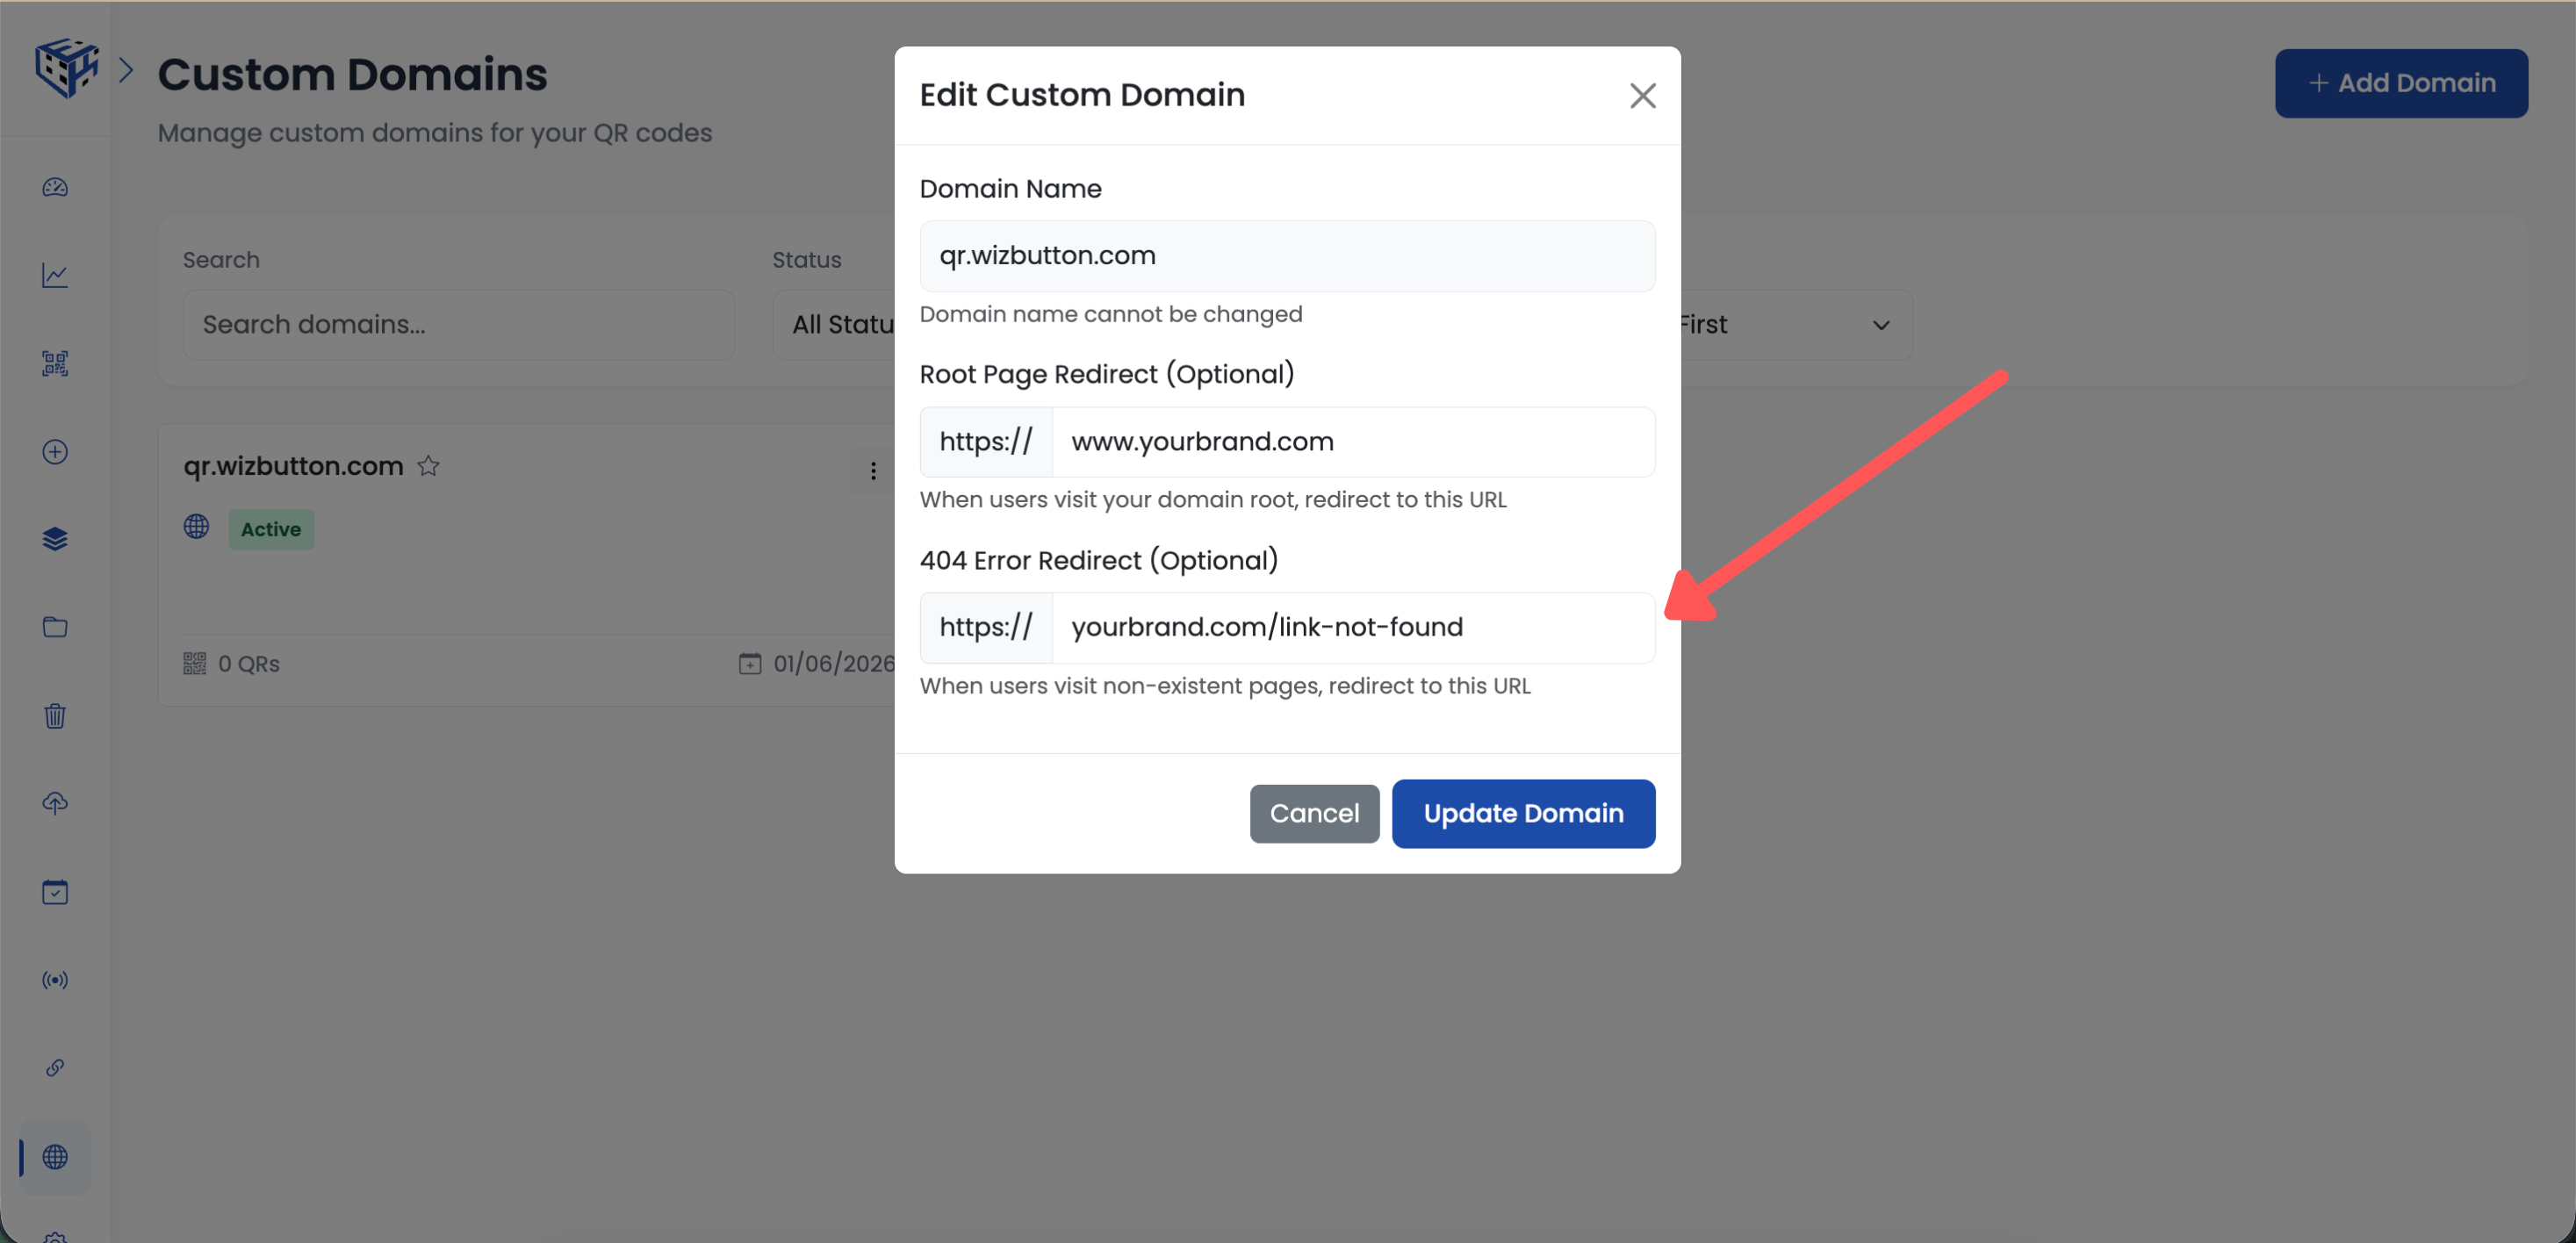
Task: Select the broadcast icon in sidebar
Action: (55, 979)
